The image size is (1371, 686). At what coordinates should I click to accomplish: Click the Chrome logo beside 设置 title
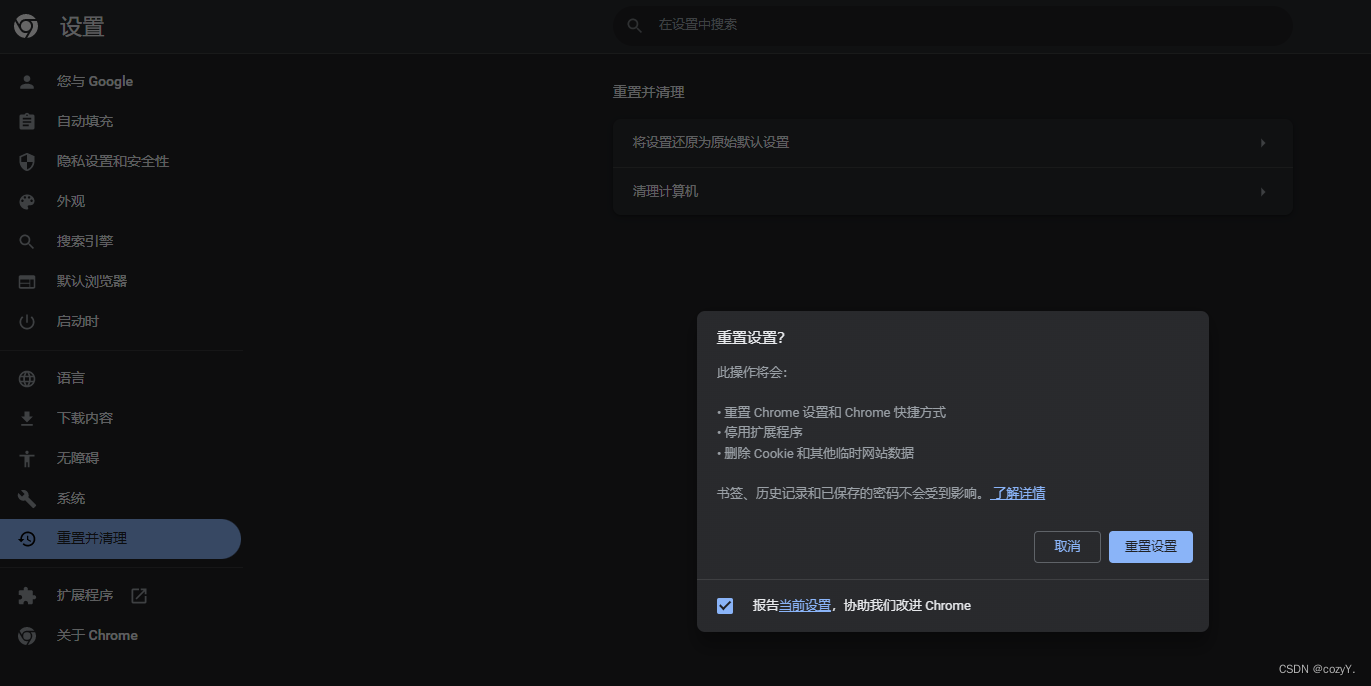click(26, 27)
